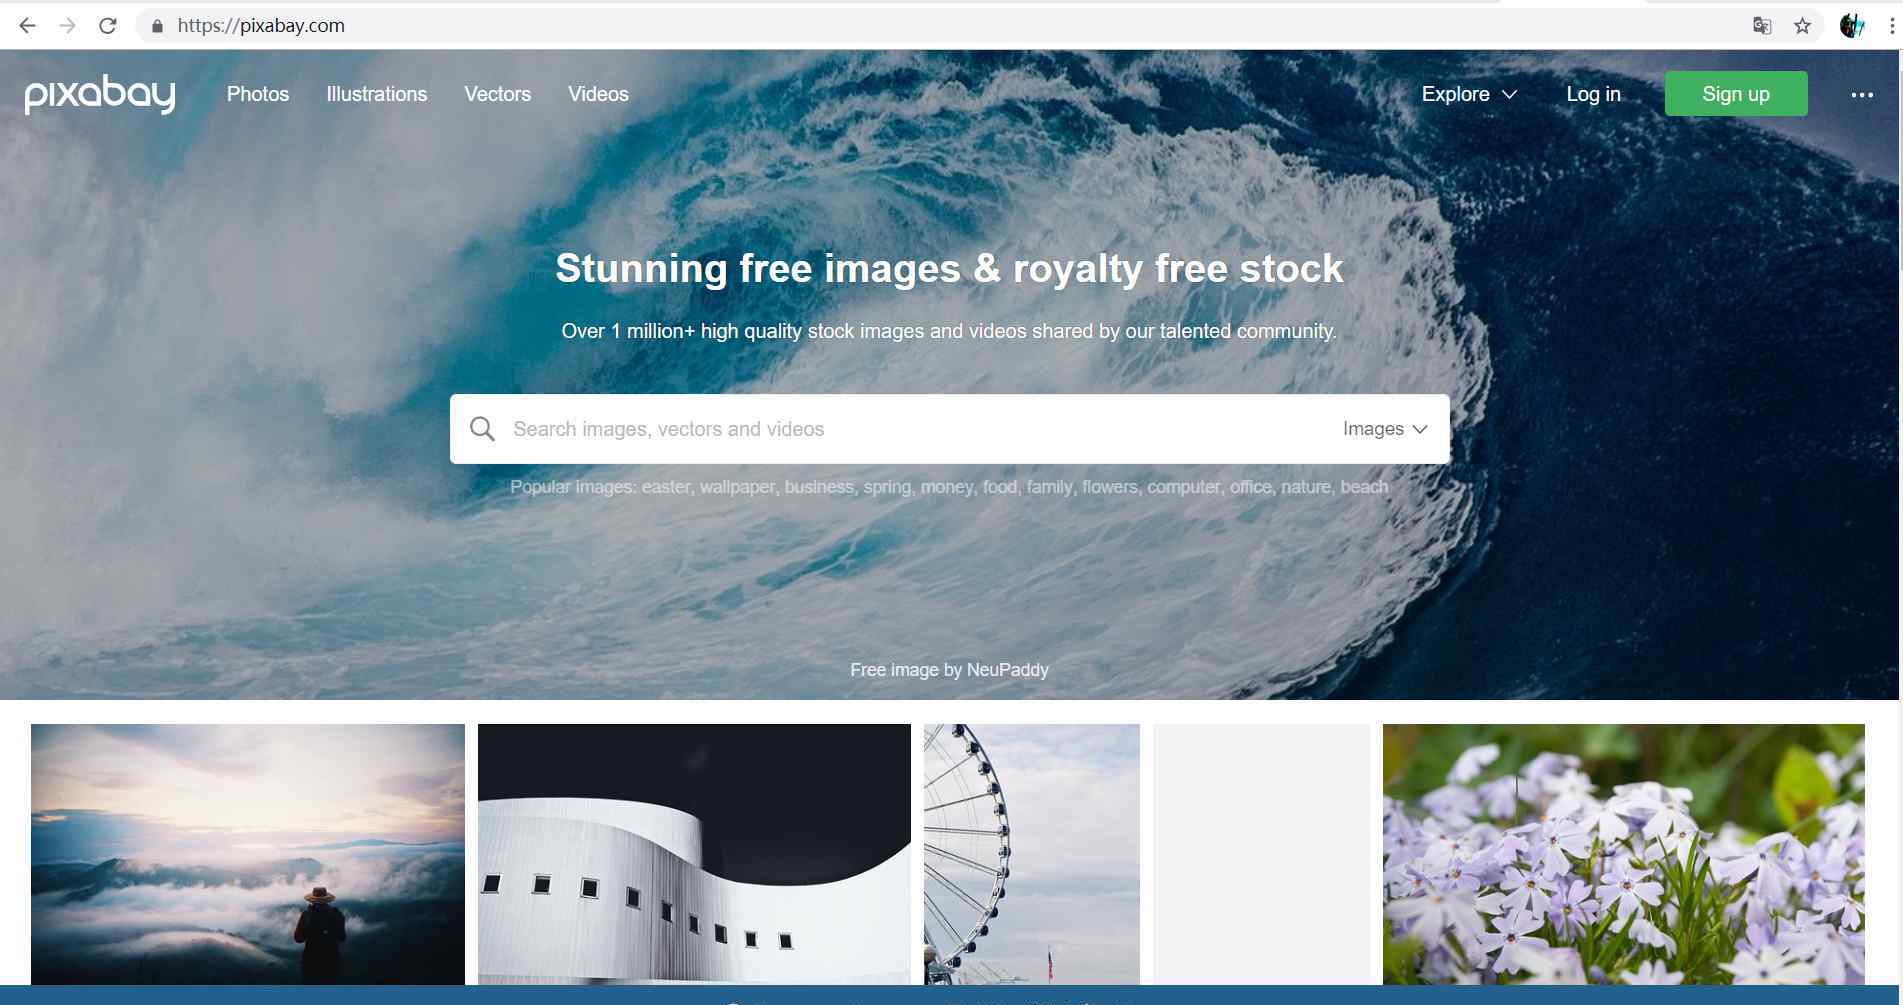Open the Images search type dropdown
Screen dimensions: 1903x1005
(1385, 429)
